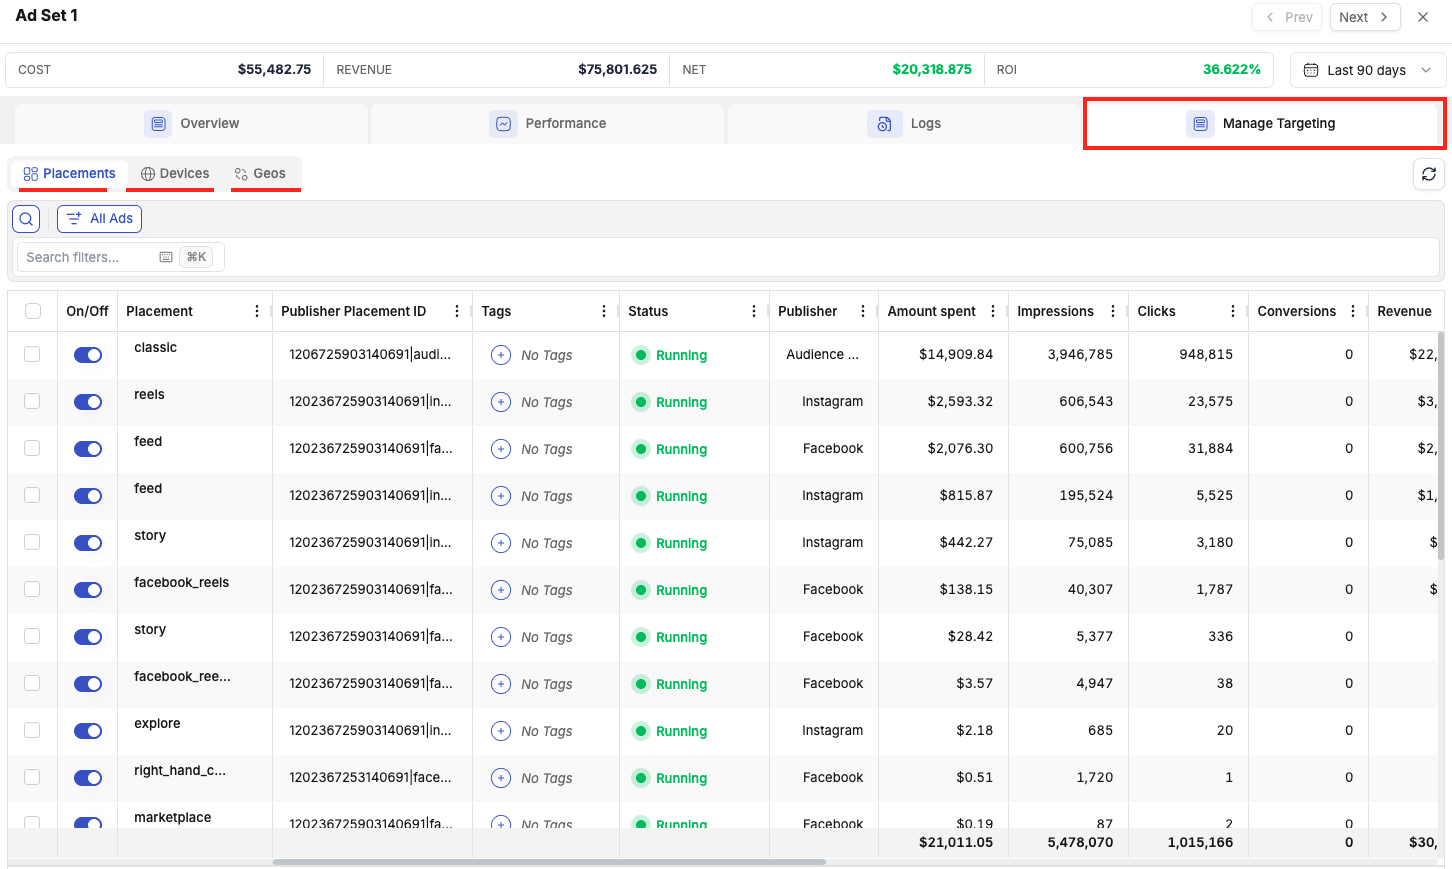Go to the Next ad set
Screen dimensions: 1452x869
(x=1364, y=17)
